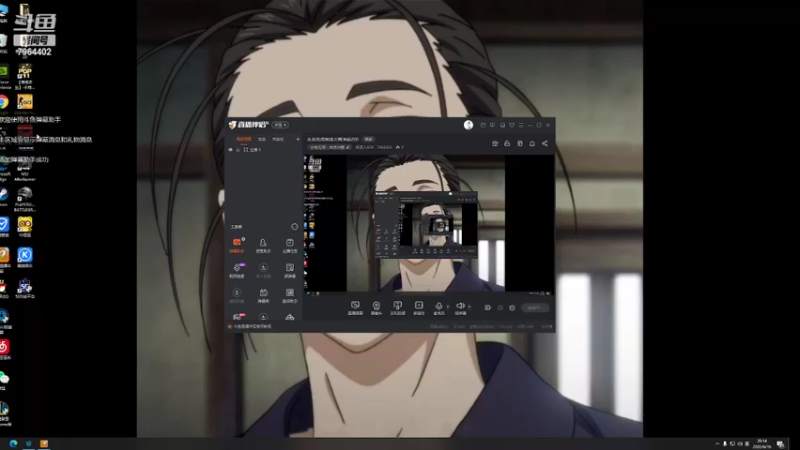Image resolution: width=800 pixels, height=450 pixels.
Task: Open the cat-ear TV tool in toolbox
Action: pyautogui.click(x=263, y=295)
